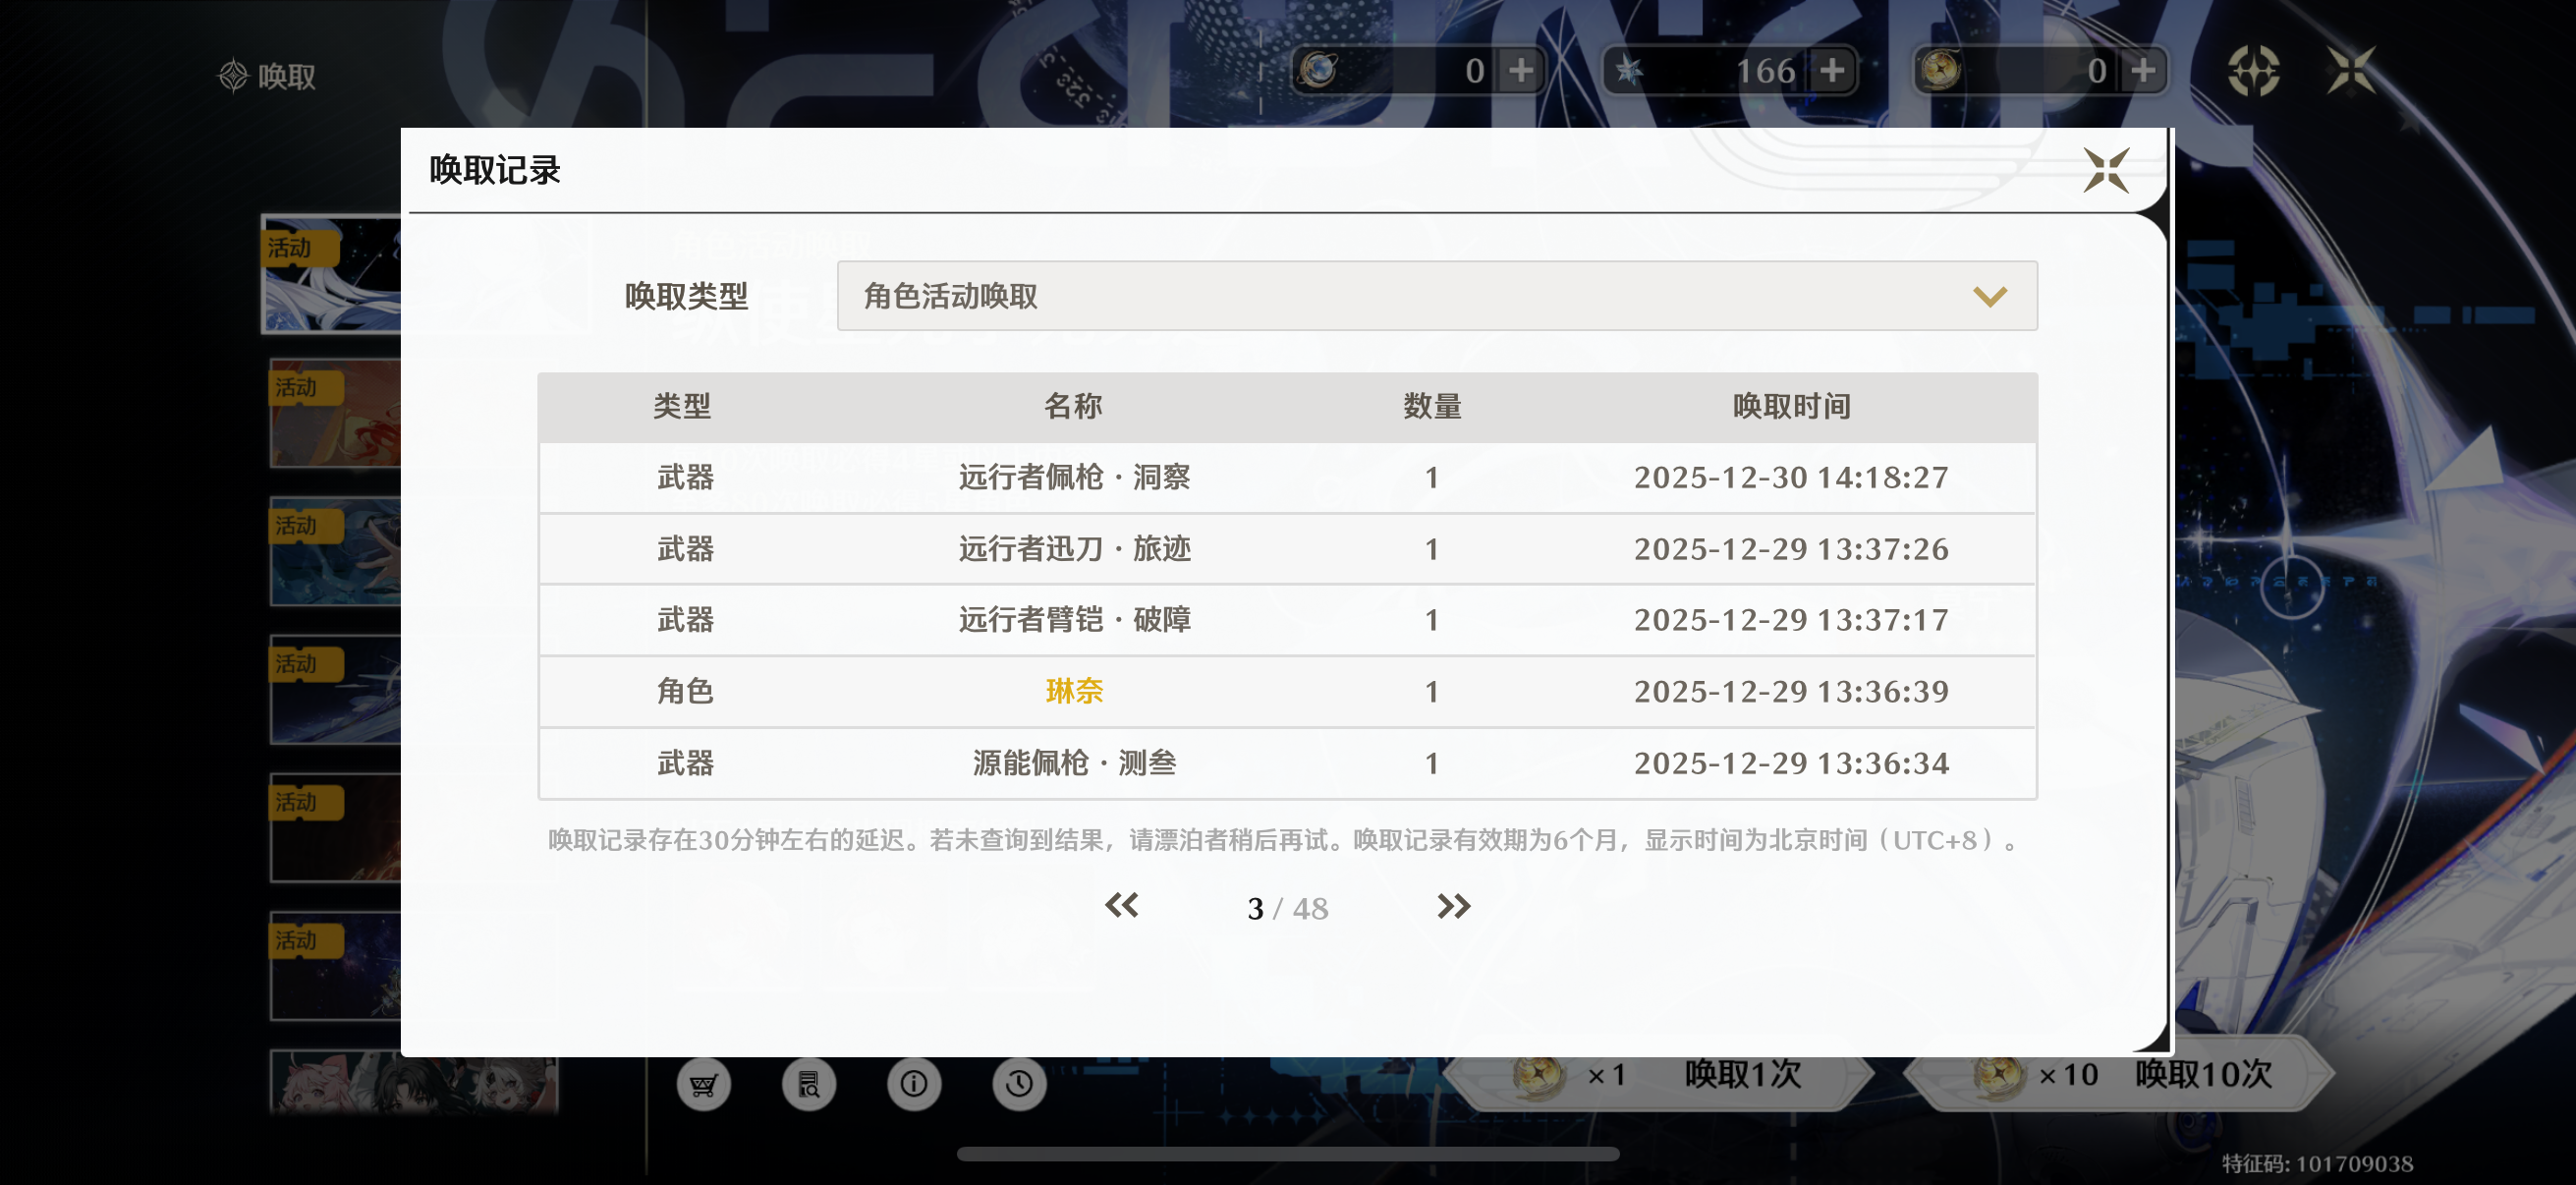Click the compass-style icon in top bar
2576x1185 pixels.
2253,71
